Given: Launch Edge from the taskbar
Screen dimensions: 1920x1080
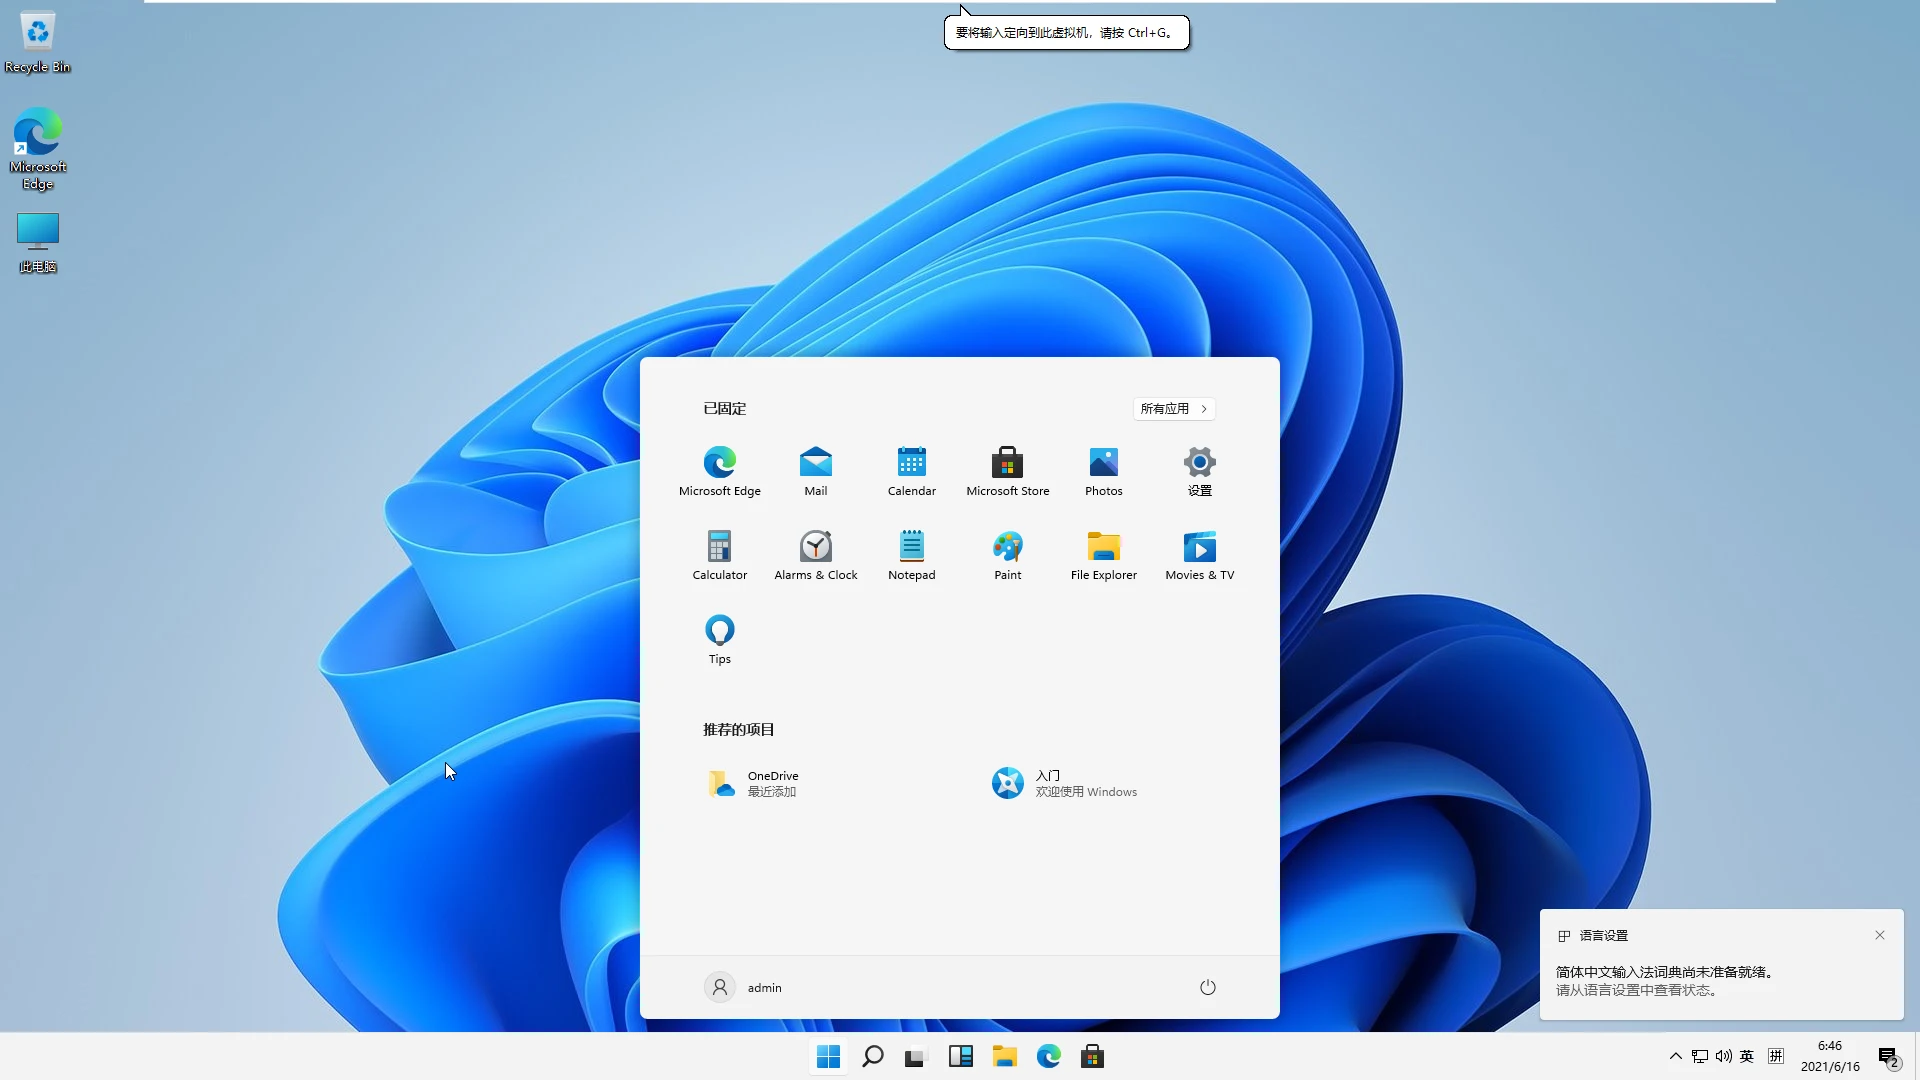Looking at the screenshot, I should coord(1049,1056).
